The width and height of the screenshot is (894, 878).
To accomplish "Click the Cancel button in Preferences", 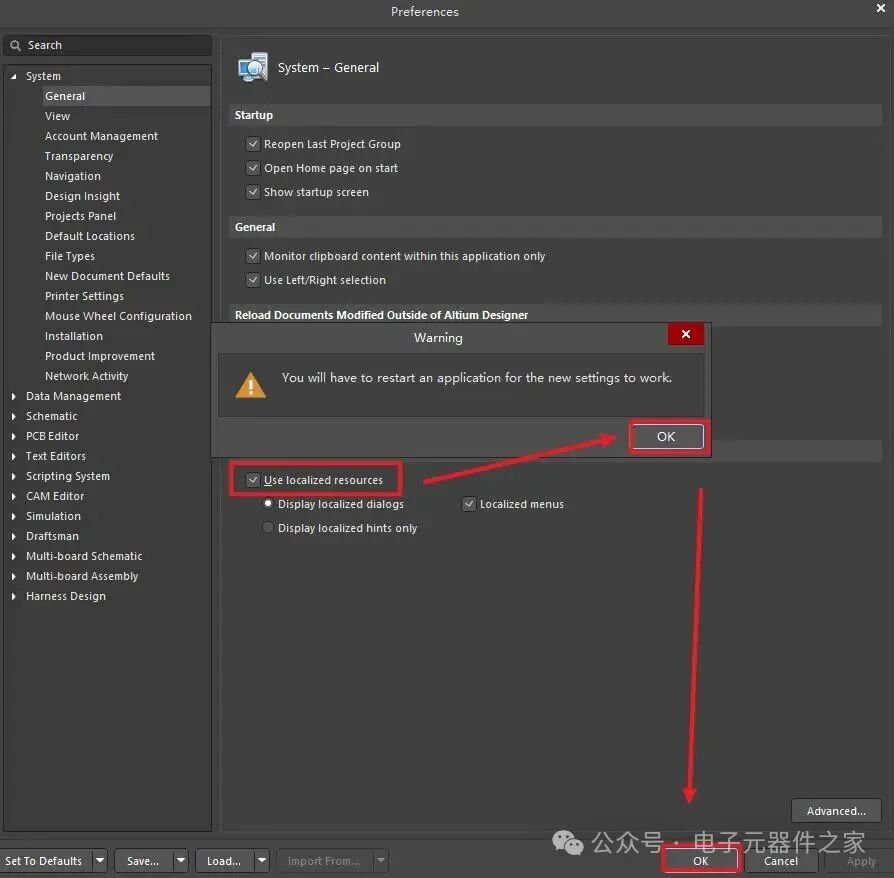I will (781, 861).
